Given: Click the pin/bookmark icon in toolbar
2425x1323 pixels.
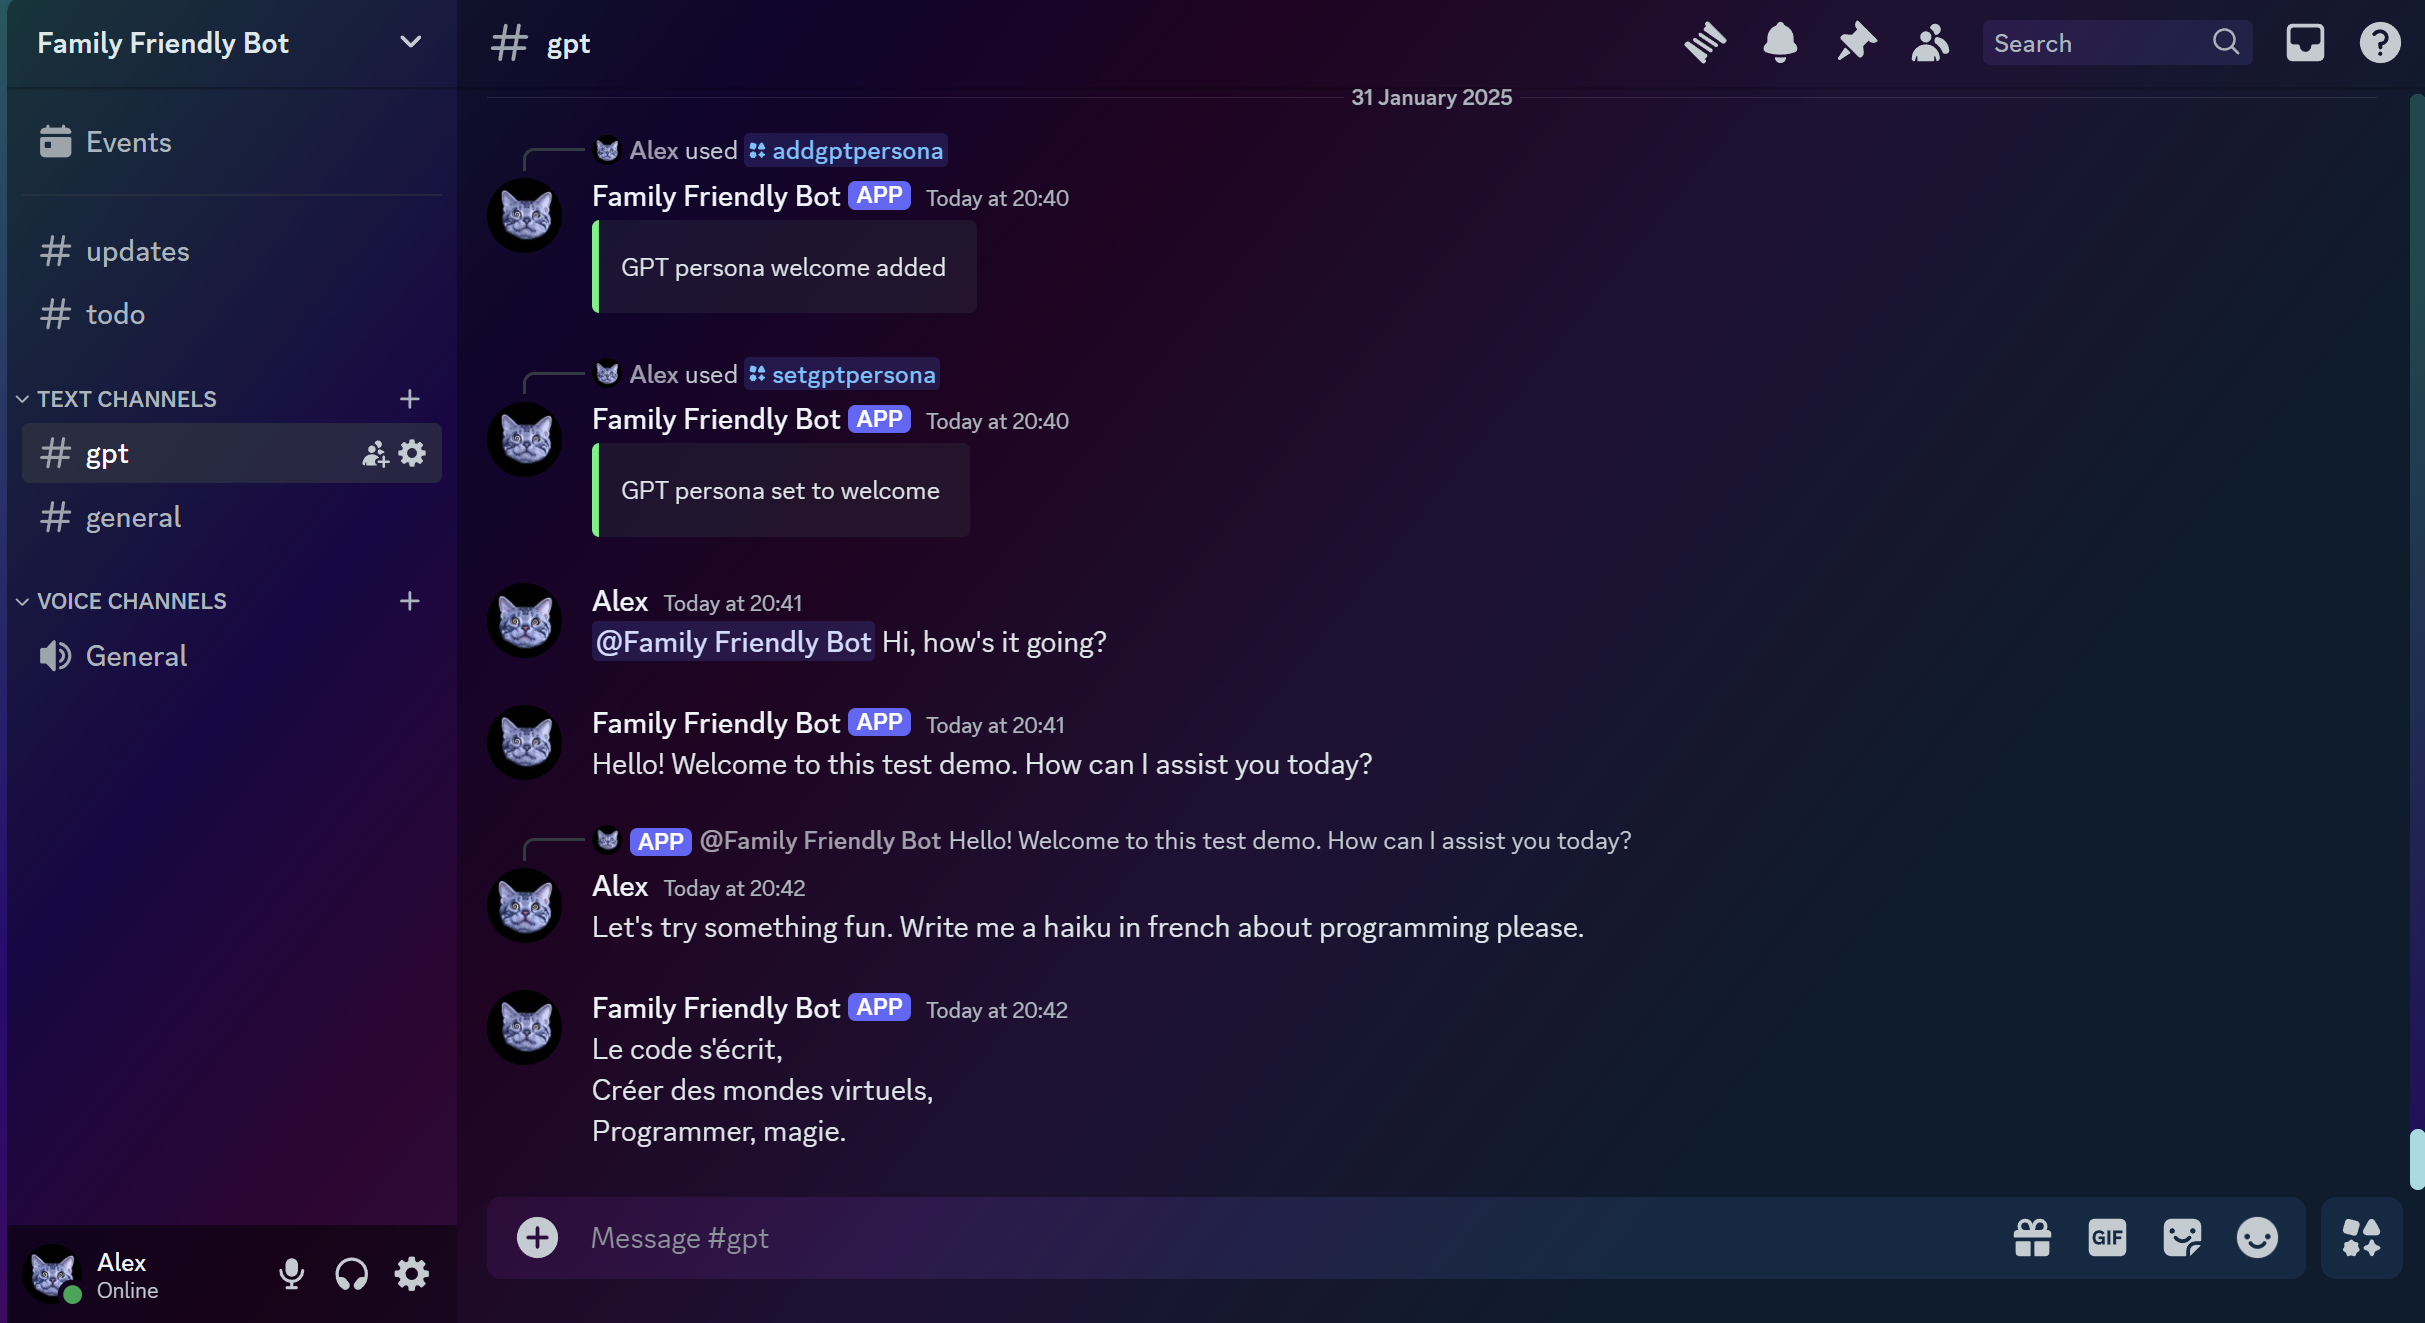Looking at the screenshot, I should coord(1855,44).
